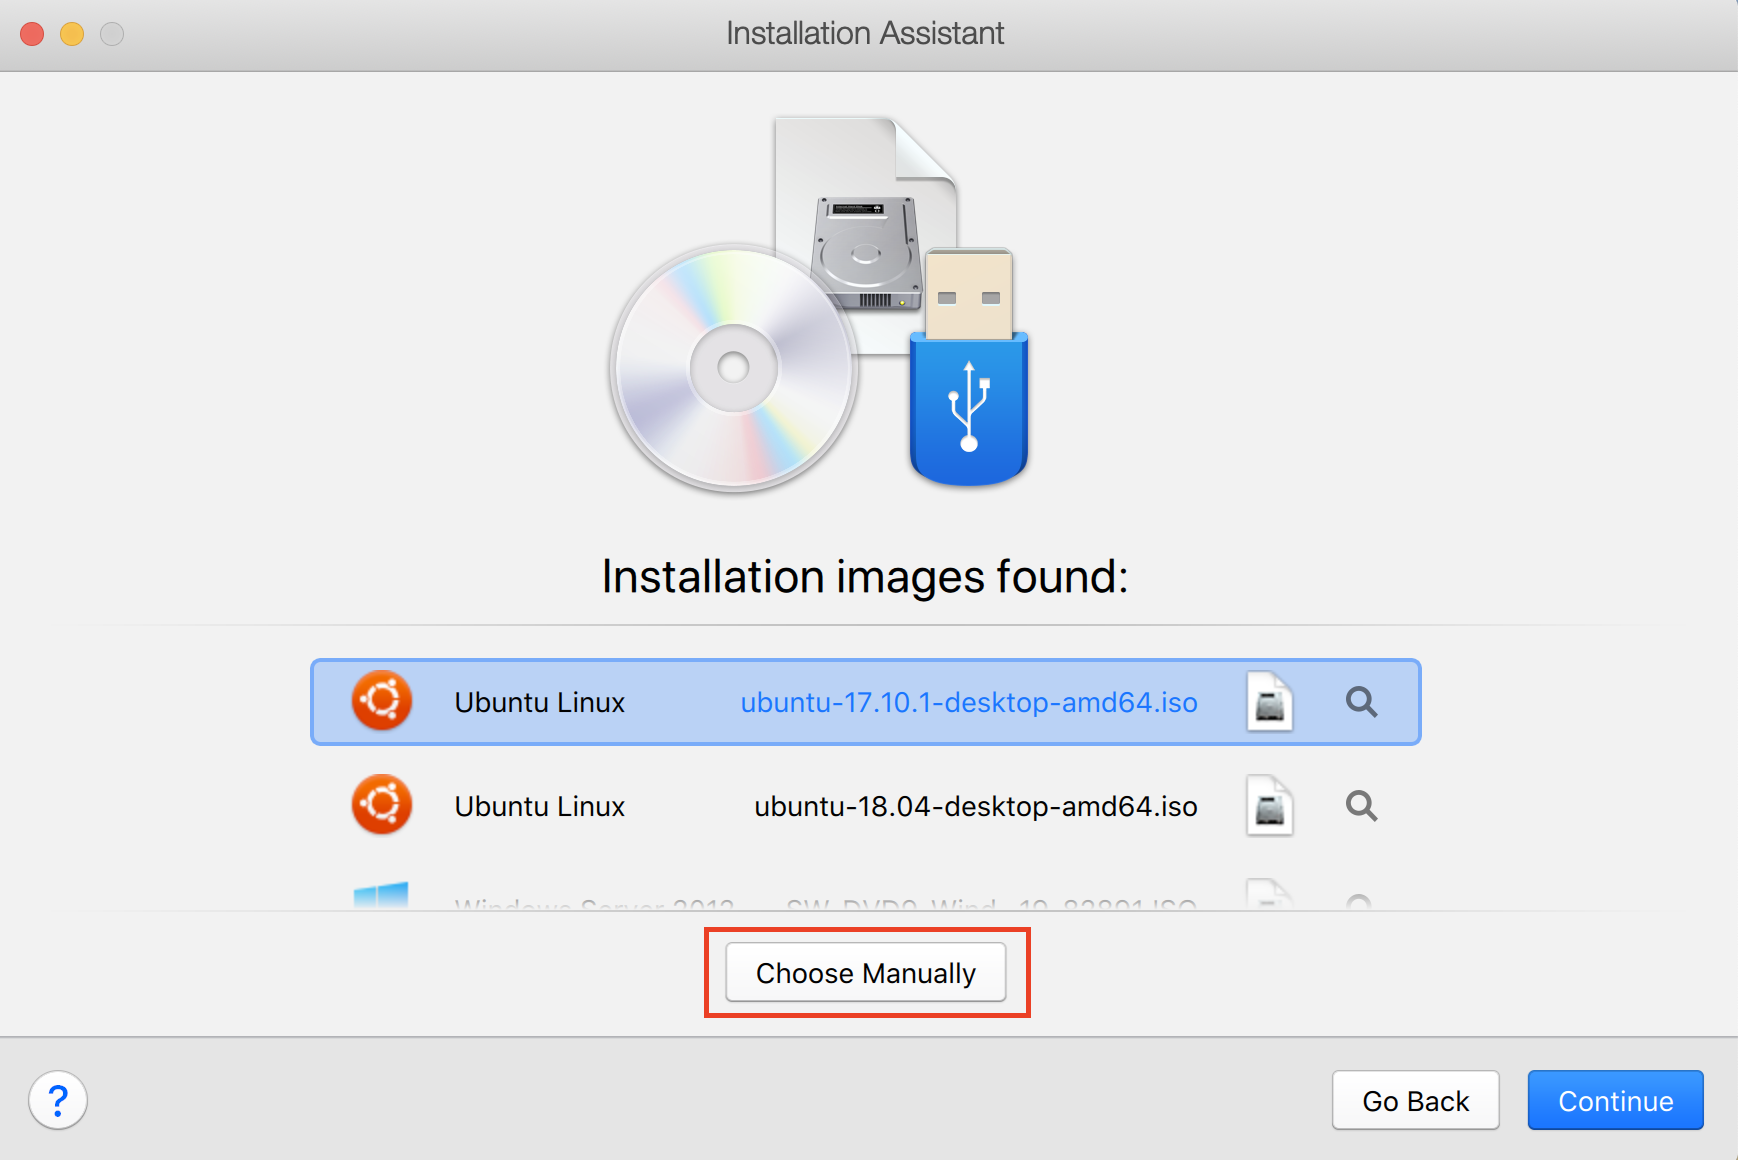Open help with the question mark button

(x=58, y=1100)
